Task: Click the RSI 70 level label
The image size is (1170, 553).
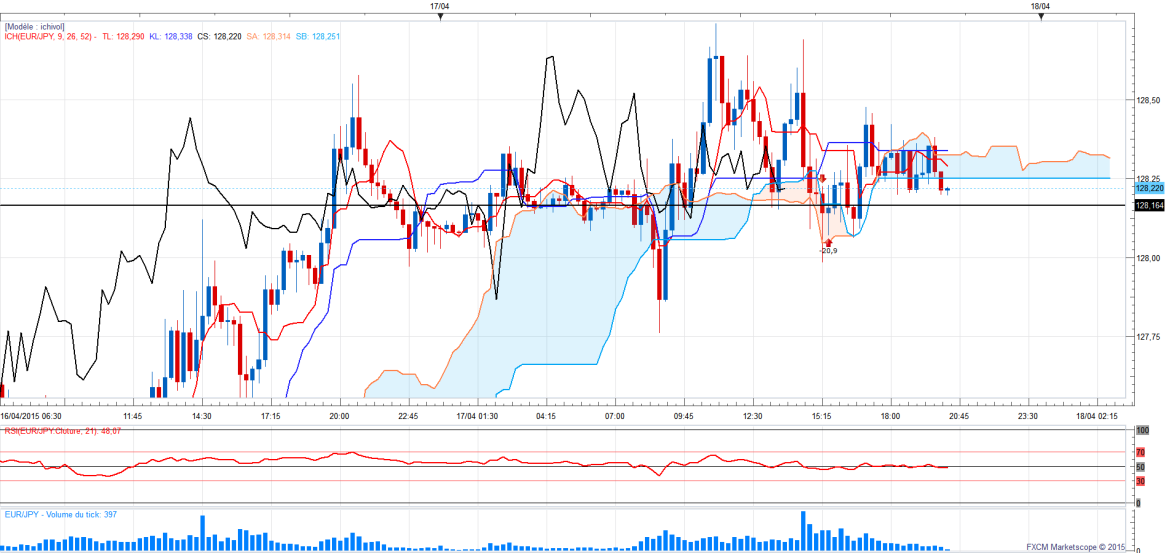Action: coord(1140,452)
